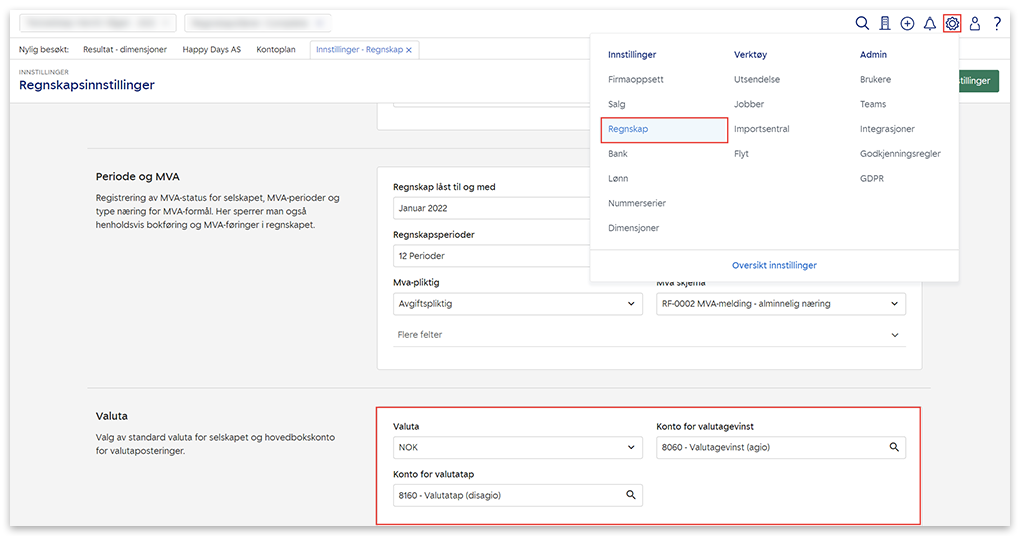
Task: Click the search magnifier icon in top bar
Action: [862, 24]
